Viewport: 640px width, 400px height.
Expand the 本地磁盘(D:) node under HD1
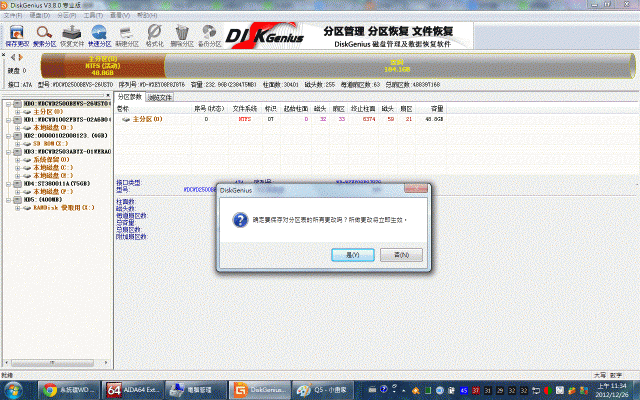(18, 128)
